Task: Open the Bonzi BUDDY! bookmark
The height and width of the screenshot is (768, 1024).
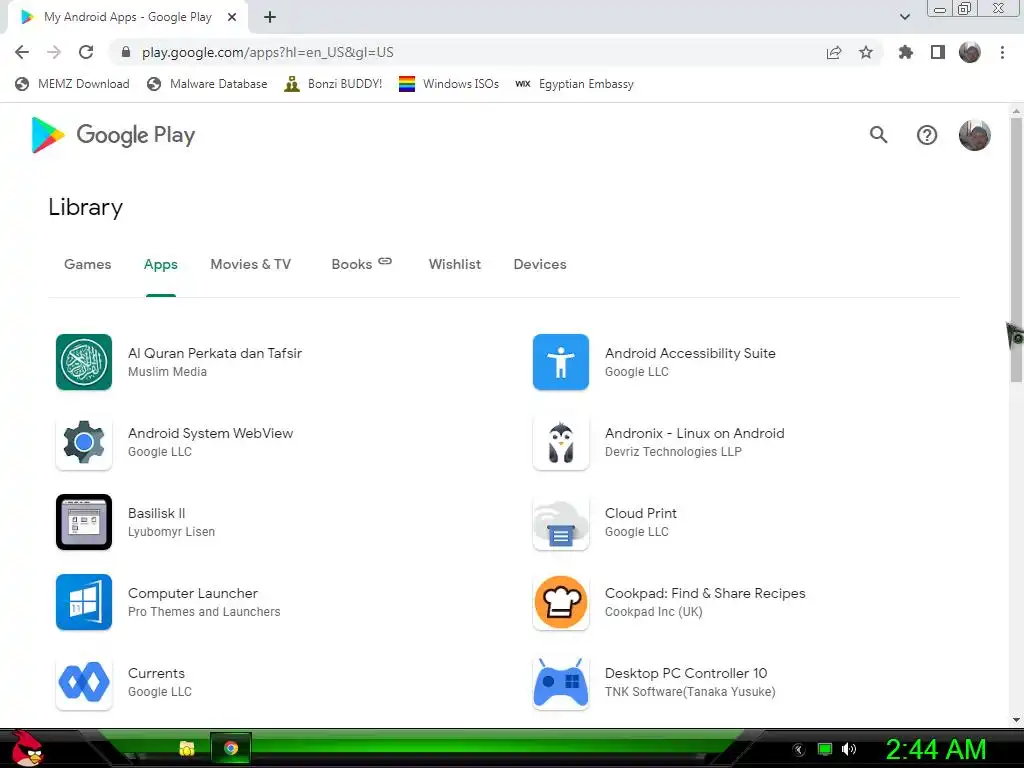Action: point(334,84)
